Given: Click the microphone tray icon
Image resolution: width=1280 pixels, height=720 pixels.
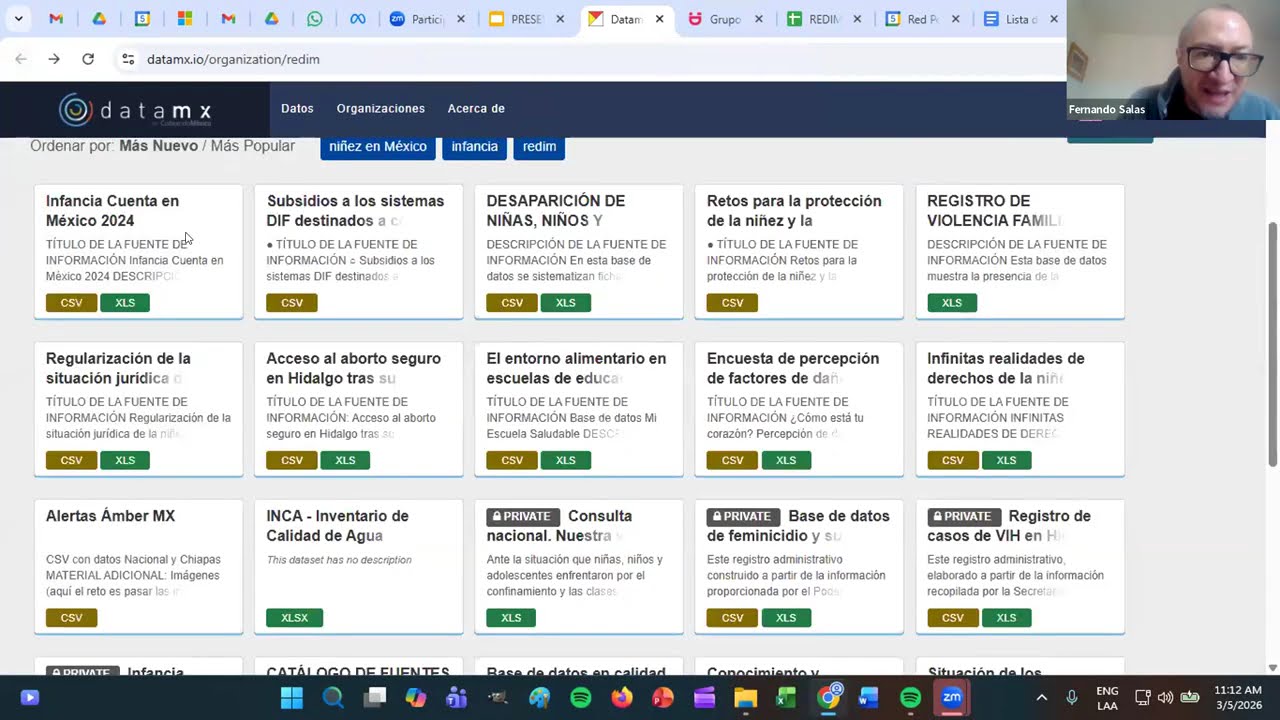Looking at the screenshot, I should click(1072, 697).
